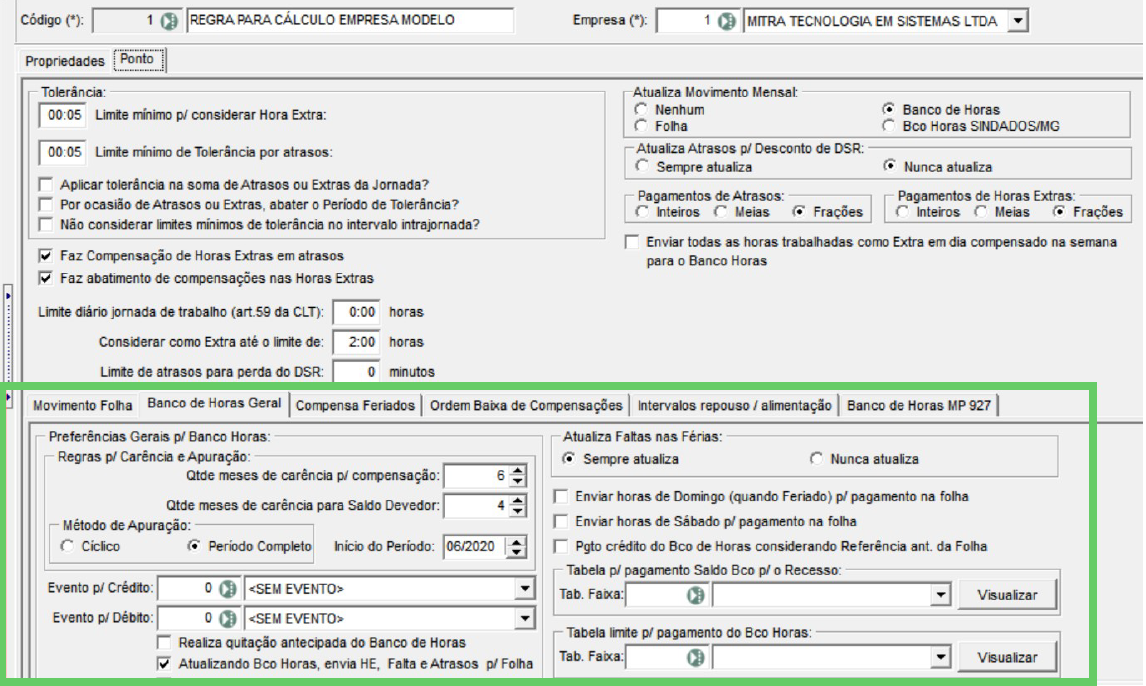
Task: Select Nenhum under Atualiza Movimento Mensal
Action: tap(642, 109)
